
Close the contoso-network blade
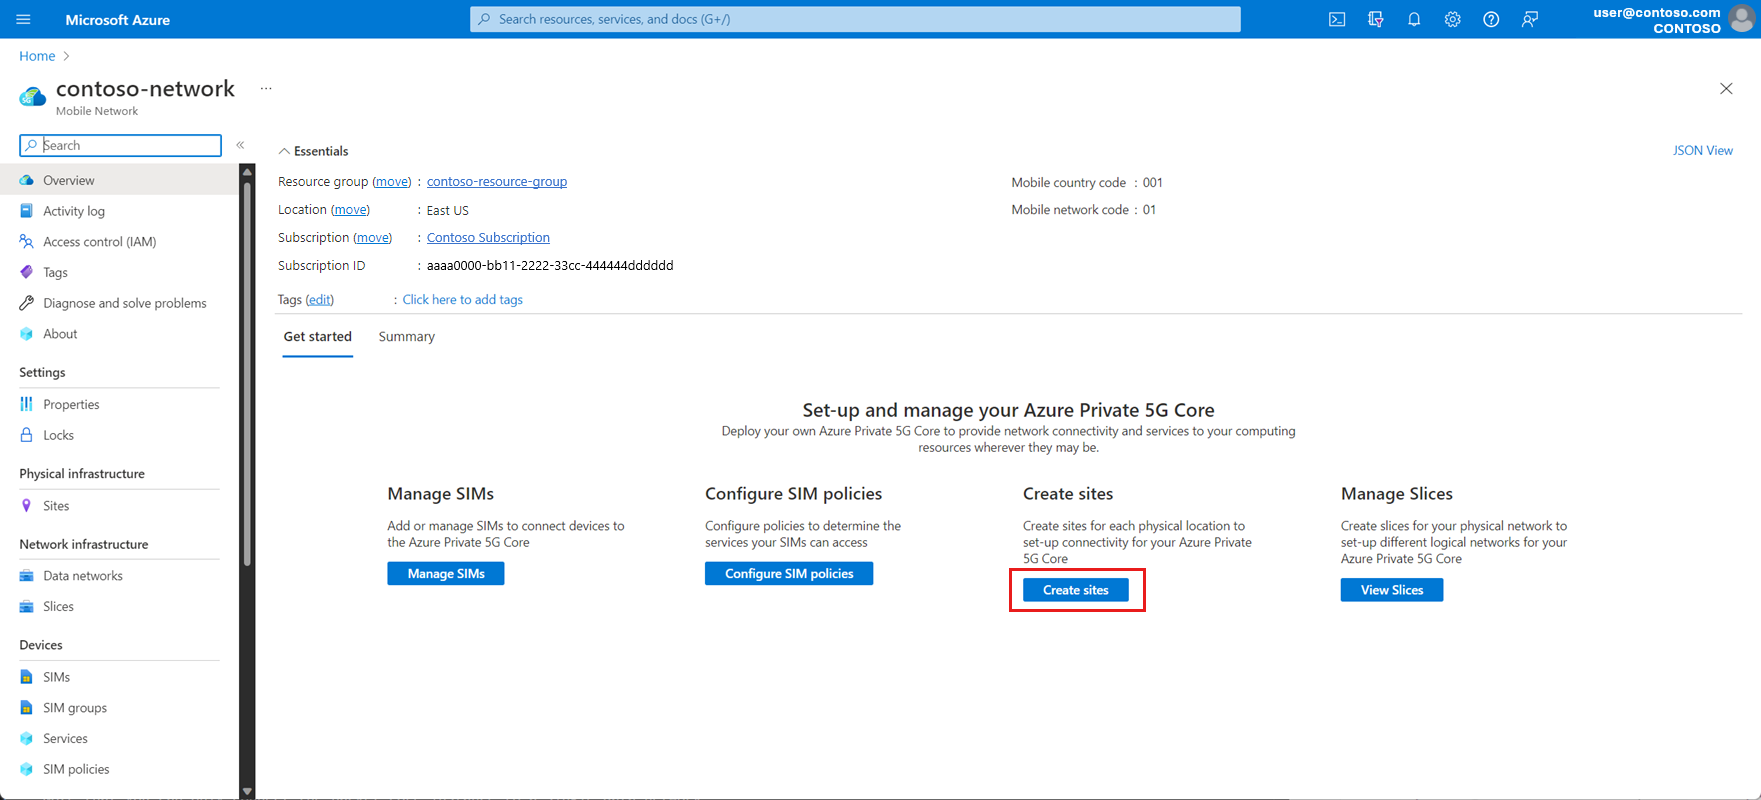(1726, 89)
